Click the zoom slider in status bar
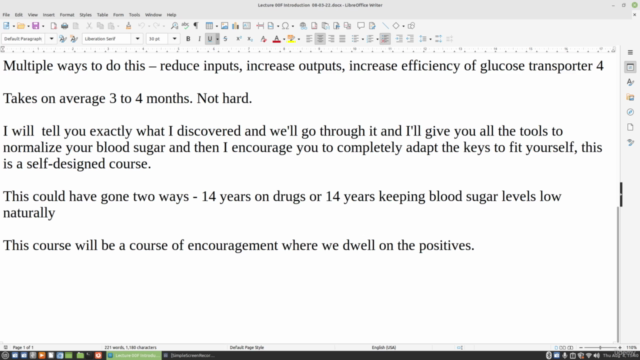640x360 pixels. coord(600,347)
